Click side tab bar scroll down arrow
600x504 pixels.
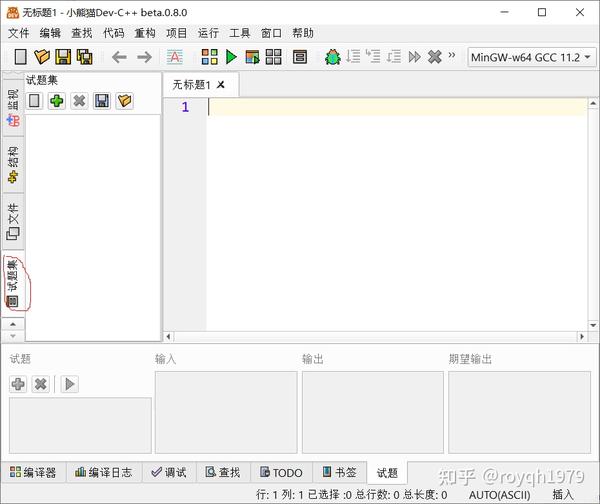13,336
